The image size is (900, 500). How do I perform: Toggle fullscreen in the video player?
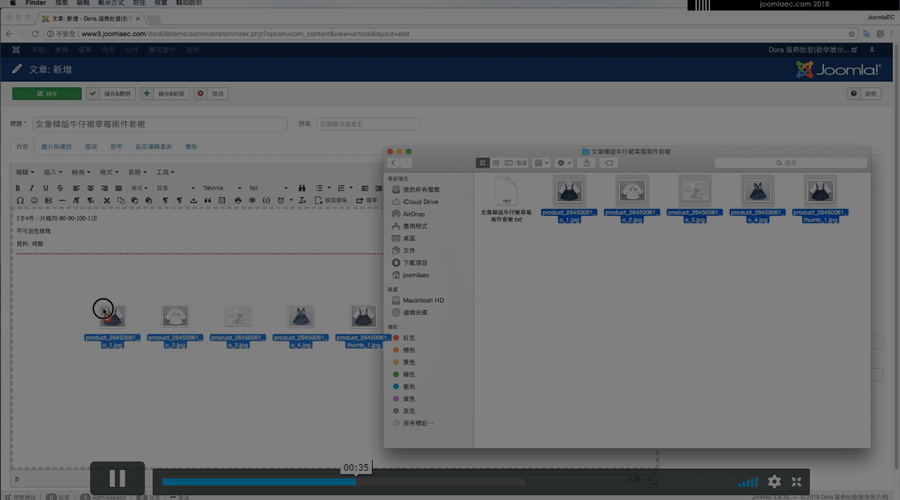797,482
